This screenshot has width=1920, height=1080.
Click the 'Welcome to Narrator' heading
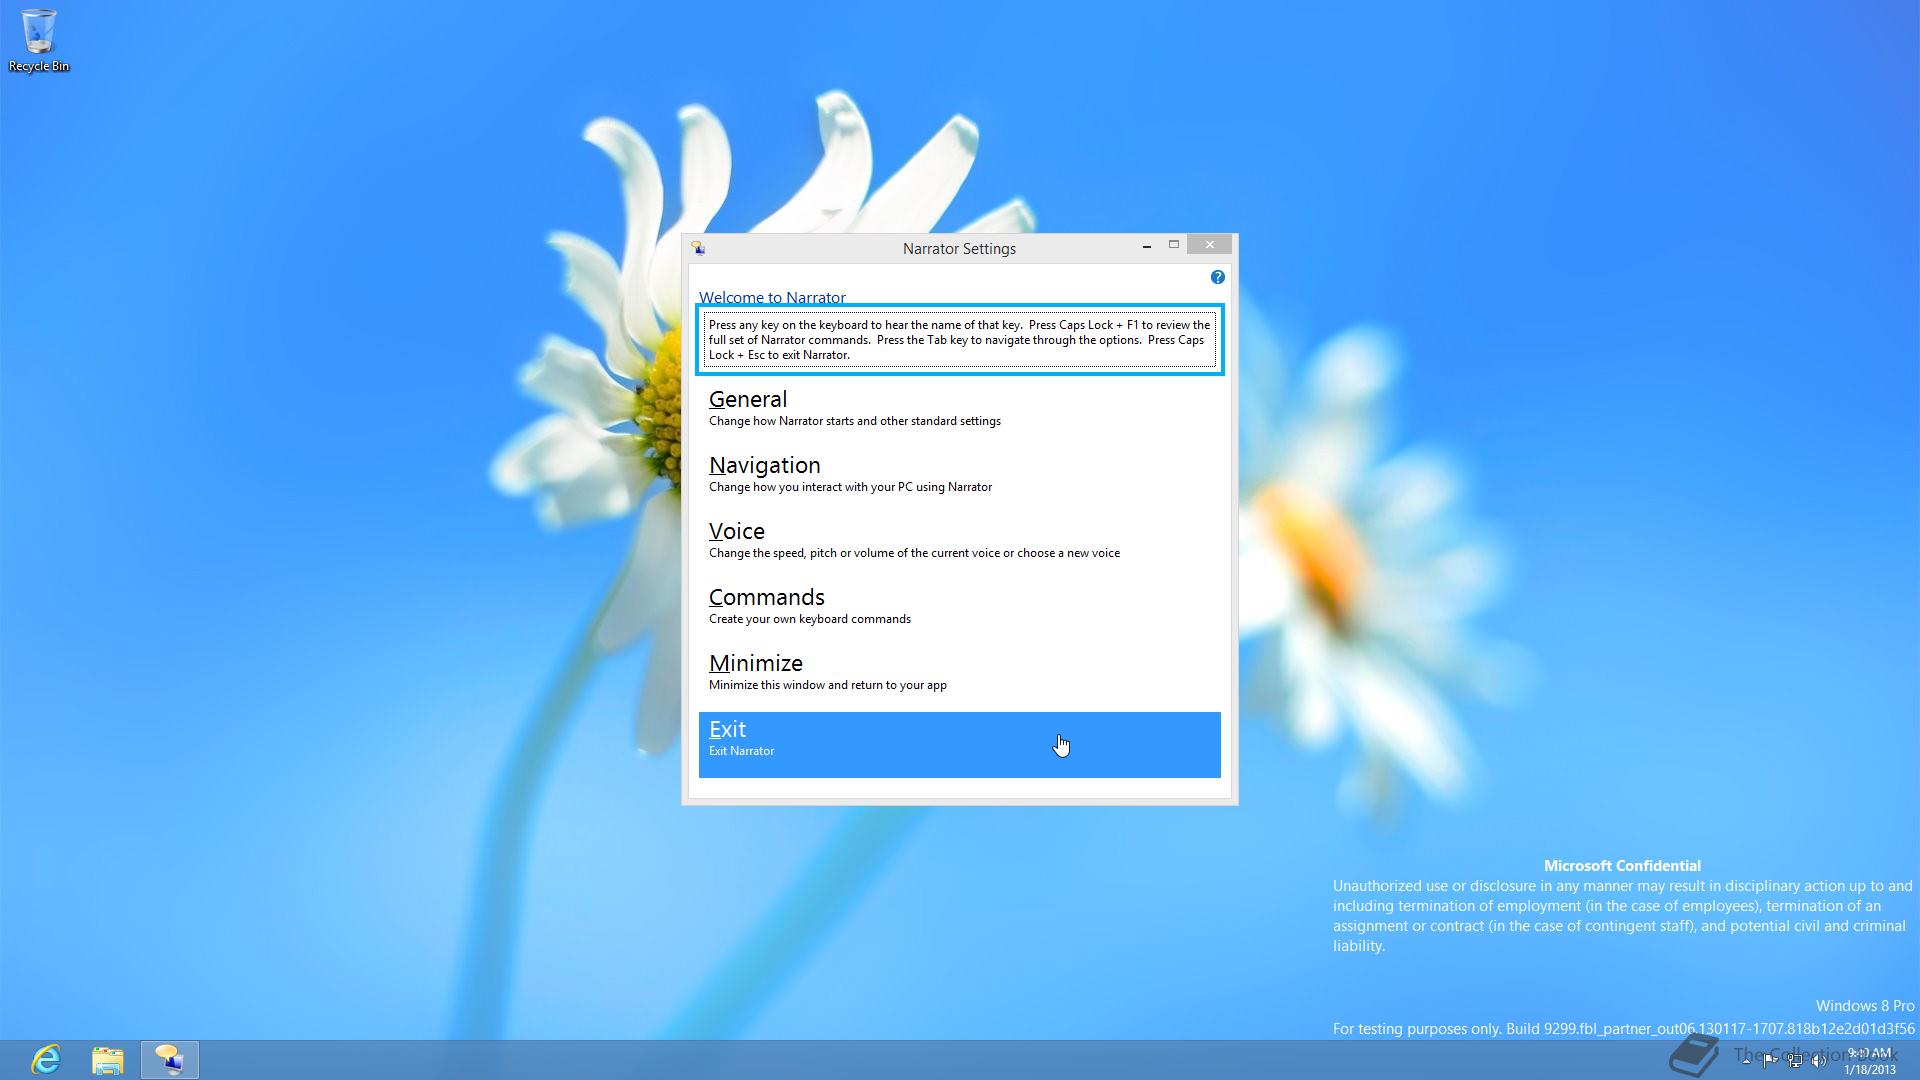[772, 297]
